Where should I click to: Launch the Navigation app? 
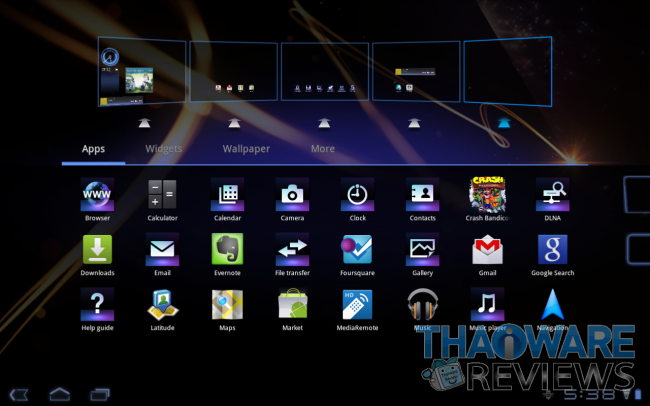(553, 309)
